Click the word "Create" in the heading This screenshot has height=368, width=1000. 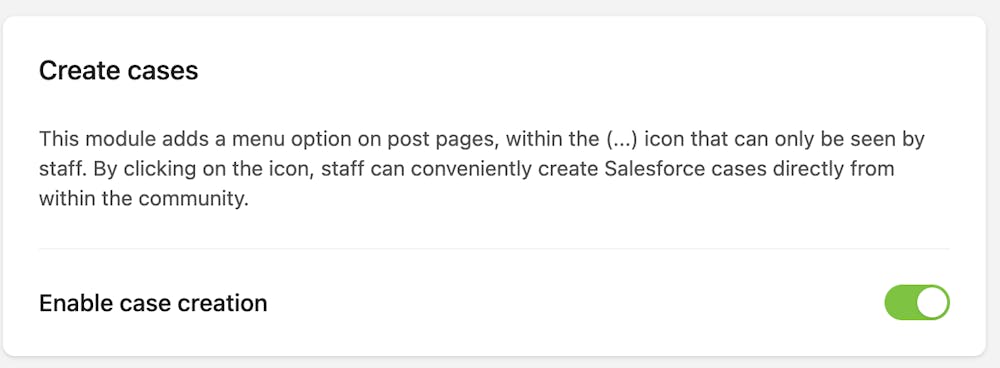pyautogui.click(x=79, y=71)
